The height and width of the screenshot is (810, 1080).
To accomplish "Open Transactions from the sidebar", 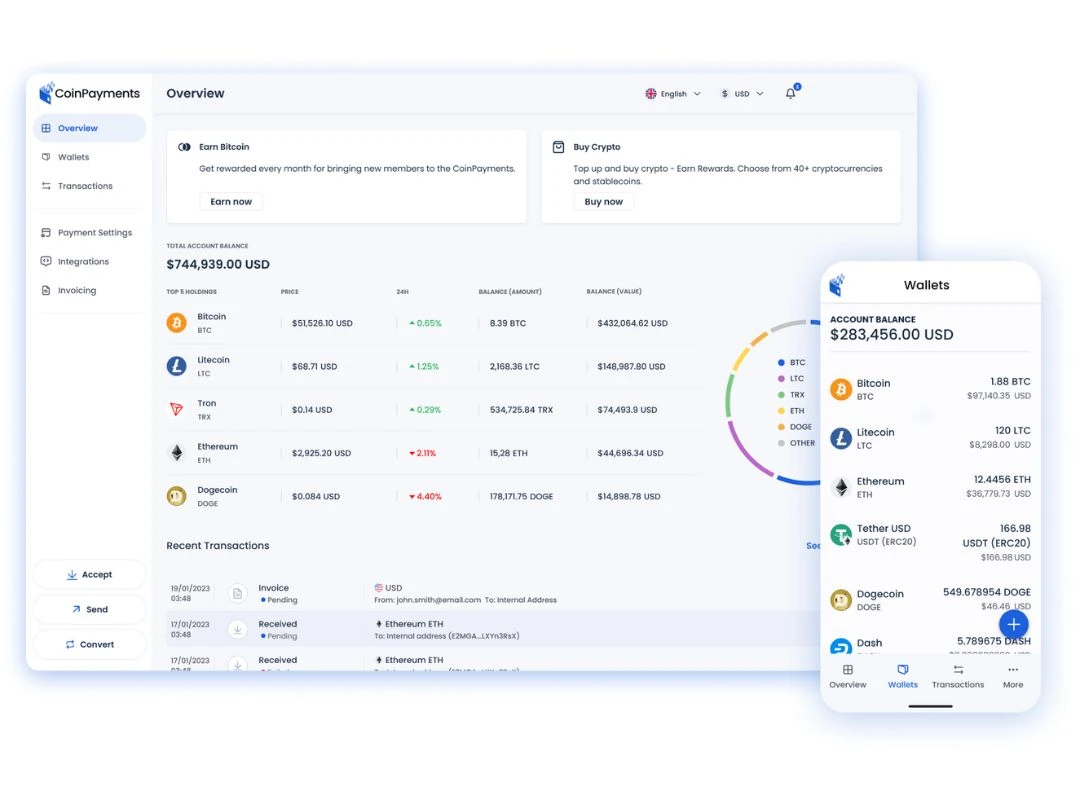I will 44,186.
